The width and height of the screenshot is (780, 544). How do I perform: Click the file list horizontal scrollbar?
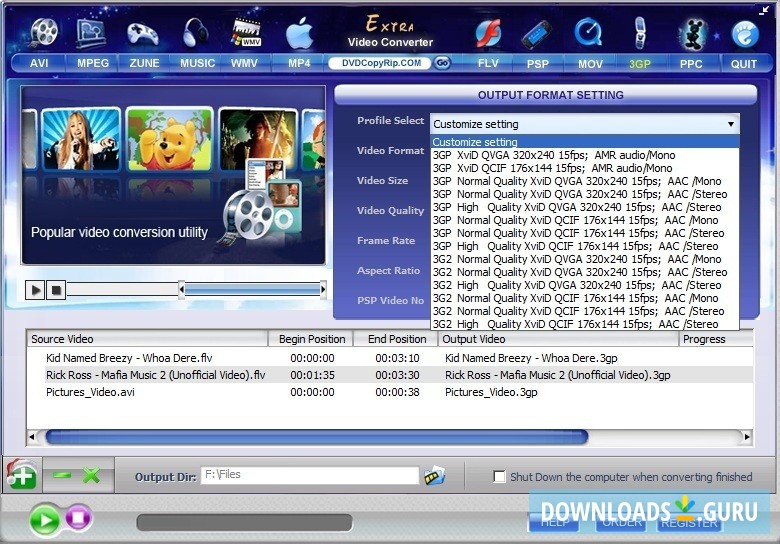317,437
